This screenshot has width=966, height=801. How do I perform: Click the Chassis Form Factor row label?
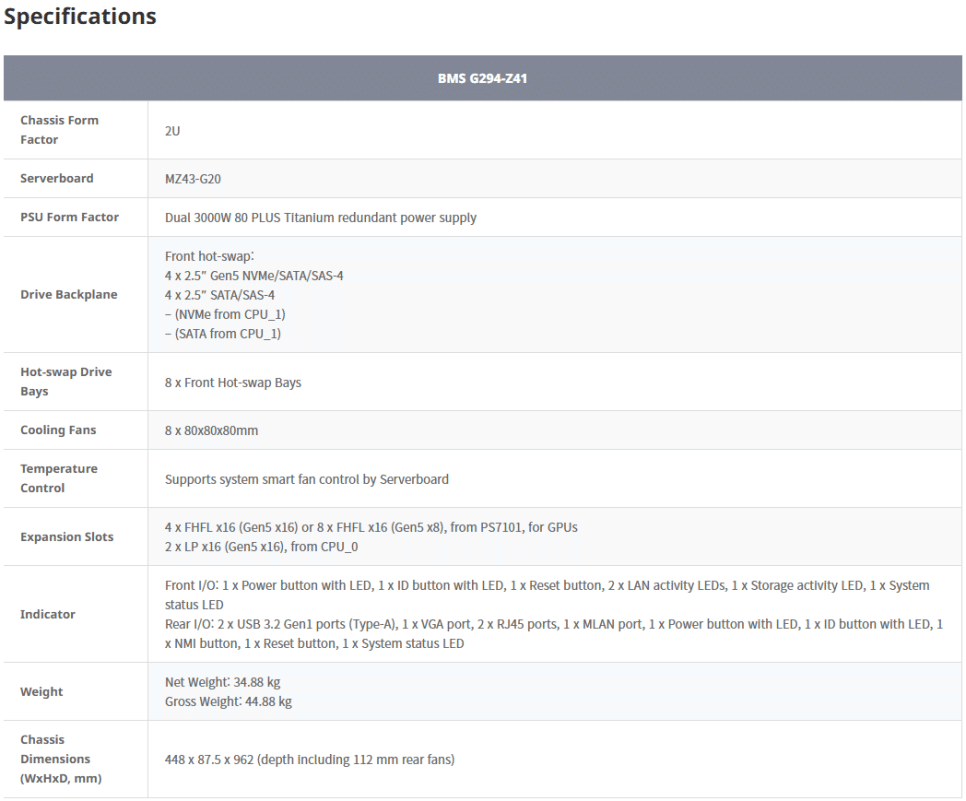(x=59, y=130)
